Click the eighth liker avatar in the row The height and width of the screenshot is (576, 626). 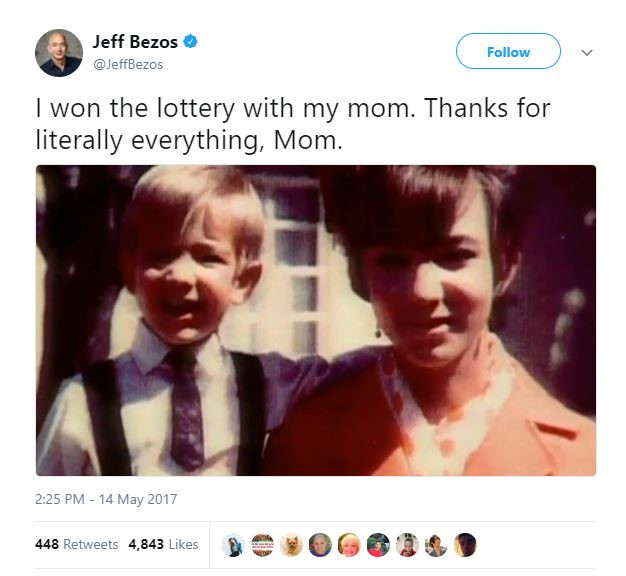click(x=436, y=544)
